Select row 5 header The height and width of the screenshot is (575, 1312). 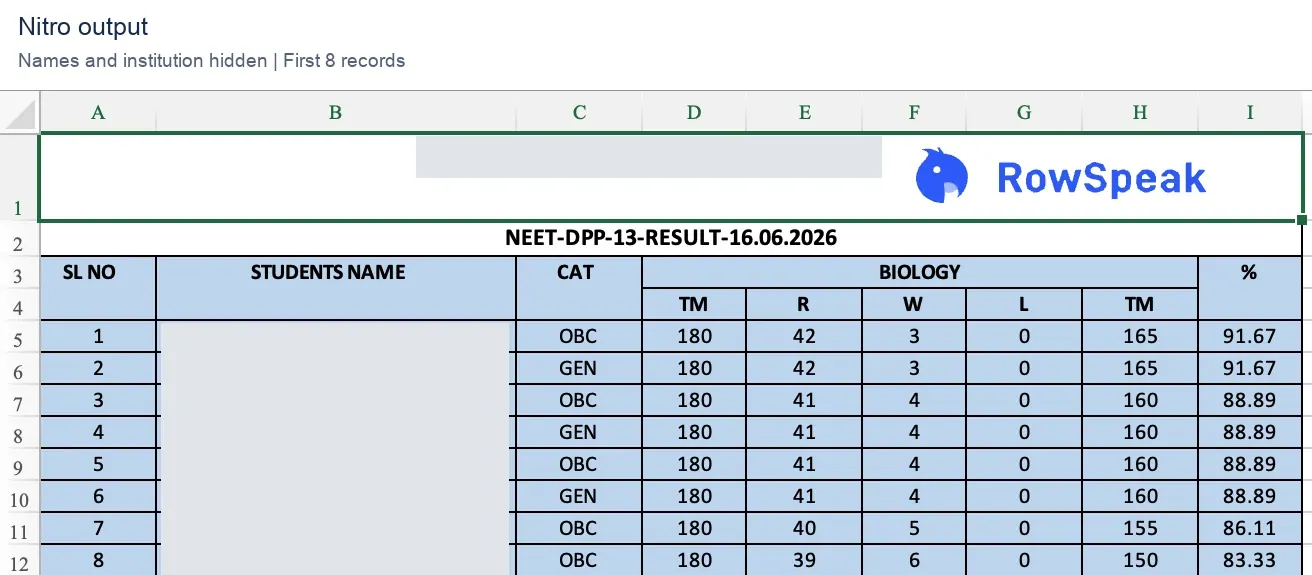coord(19,337)
